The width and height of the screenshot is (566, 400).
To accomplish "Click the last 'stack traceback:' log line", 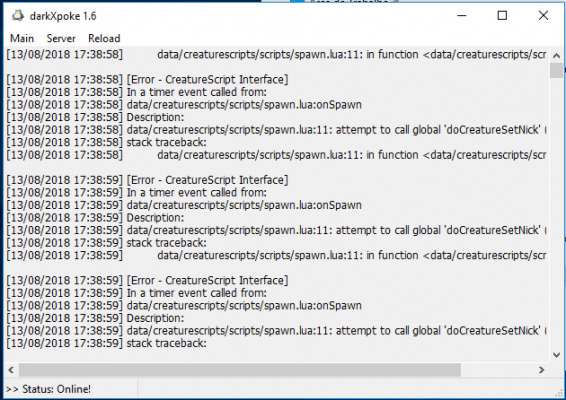I will pos(106,343).
